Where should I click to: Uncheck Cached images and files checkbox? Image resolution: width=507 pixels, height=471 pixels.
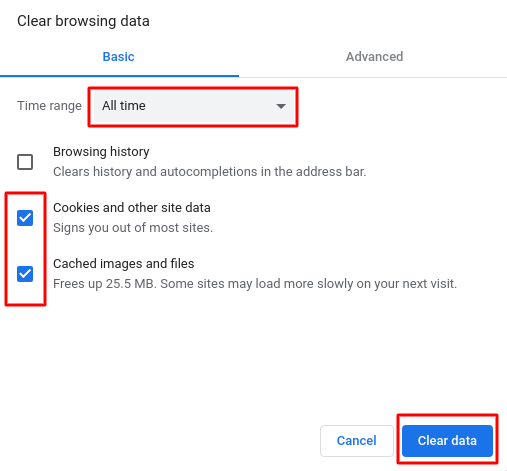(x=25, y=274)
